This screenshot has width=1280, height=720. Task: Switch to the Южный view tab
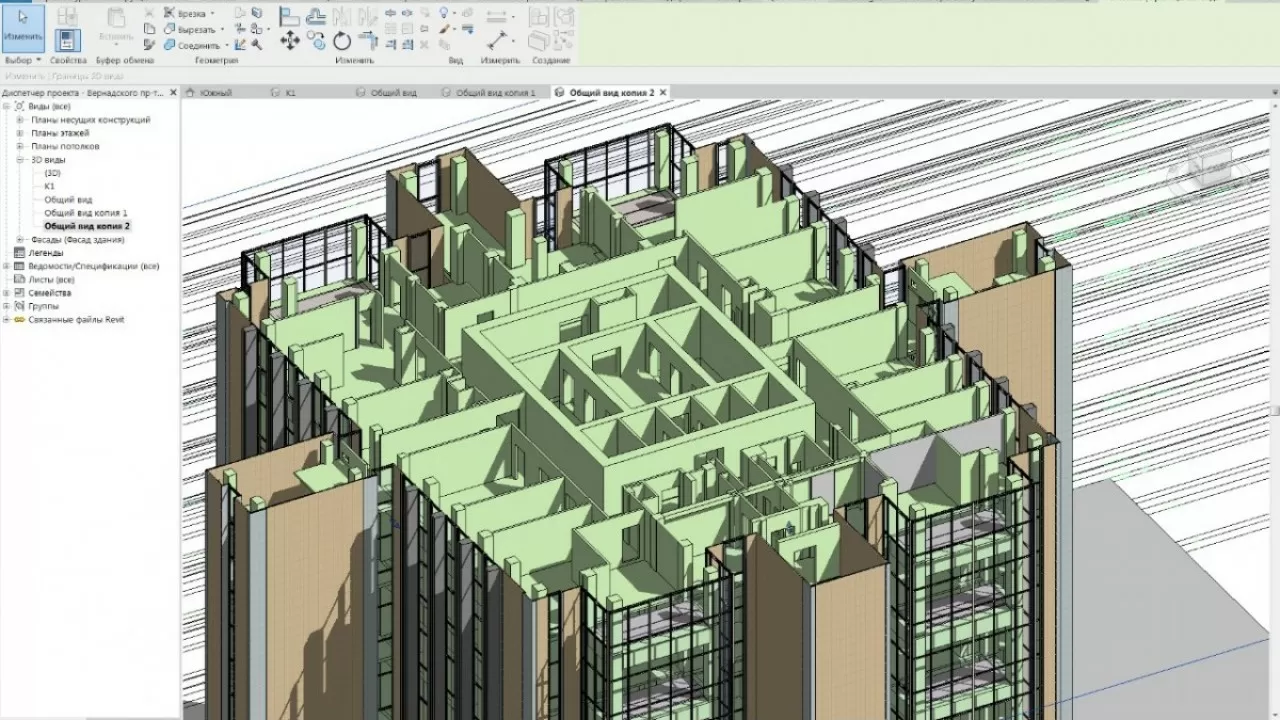pyautogui.click(x=215, y=93)
